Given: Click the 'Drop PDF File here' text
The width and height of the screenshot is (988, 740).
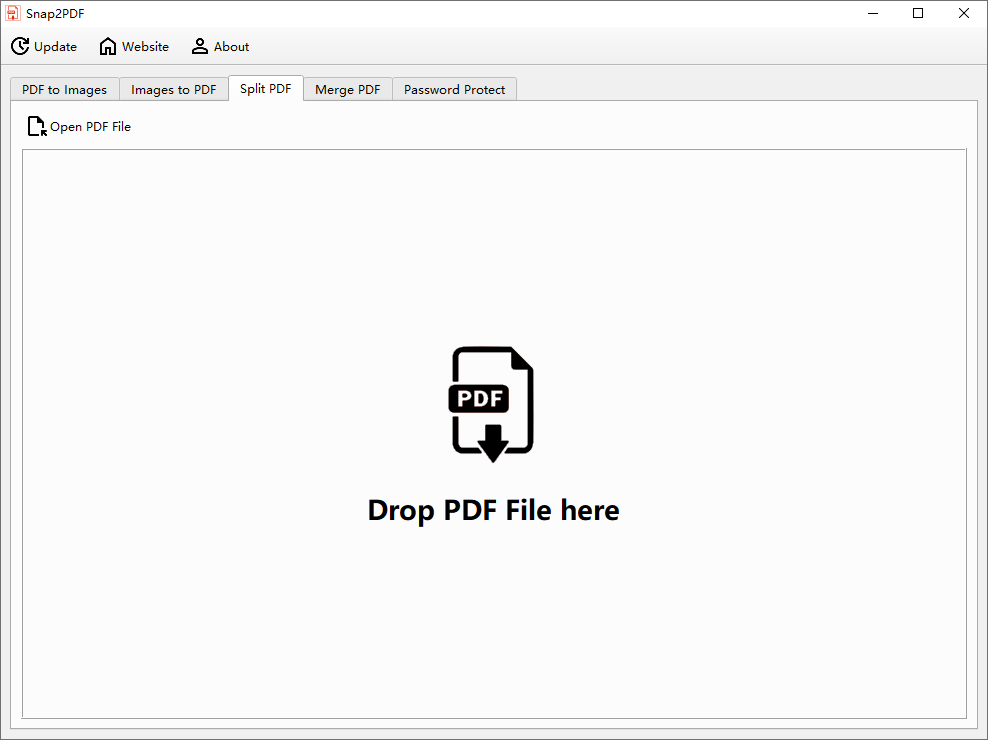Looking at the screenshot, I should click(493, 510).
